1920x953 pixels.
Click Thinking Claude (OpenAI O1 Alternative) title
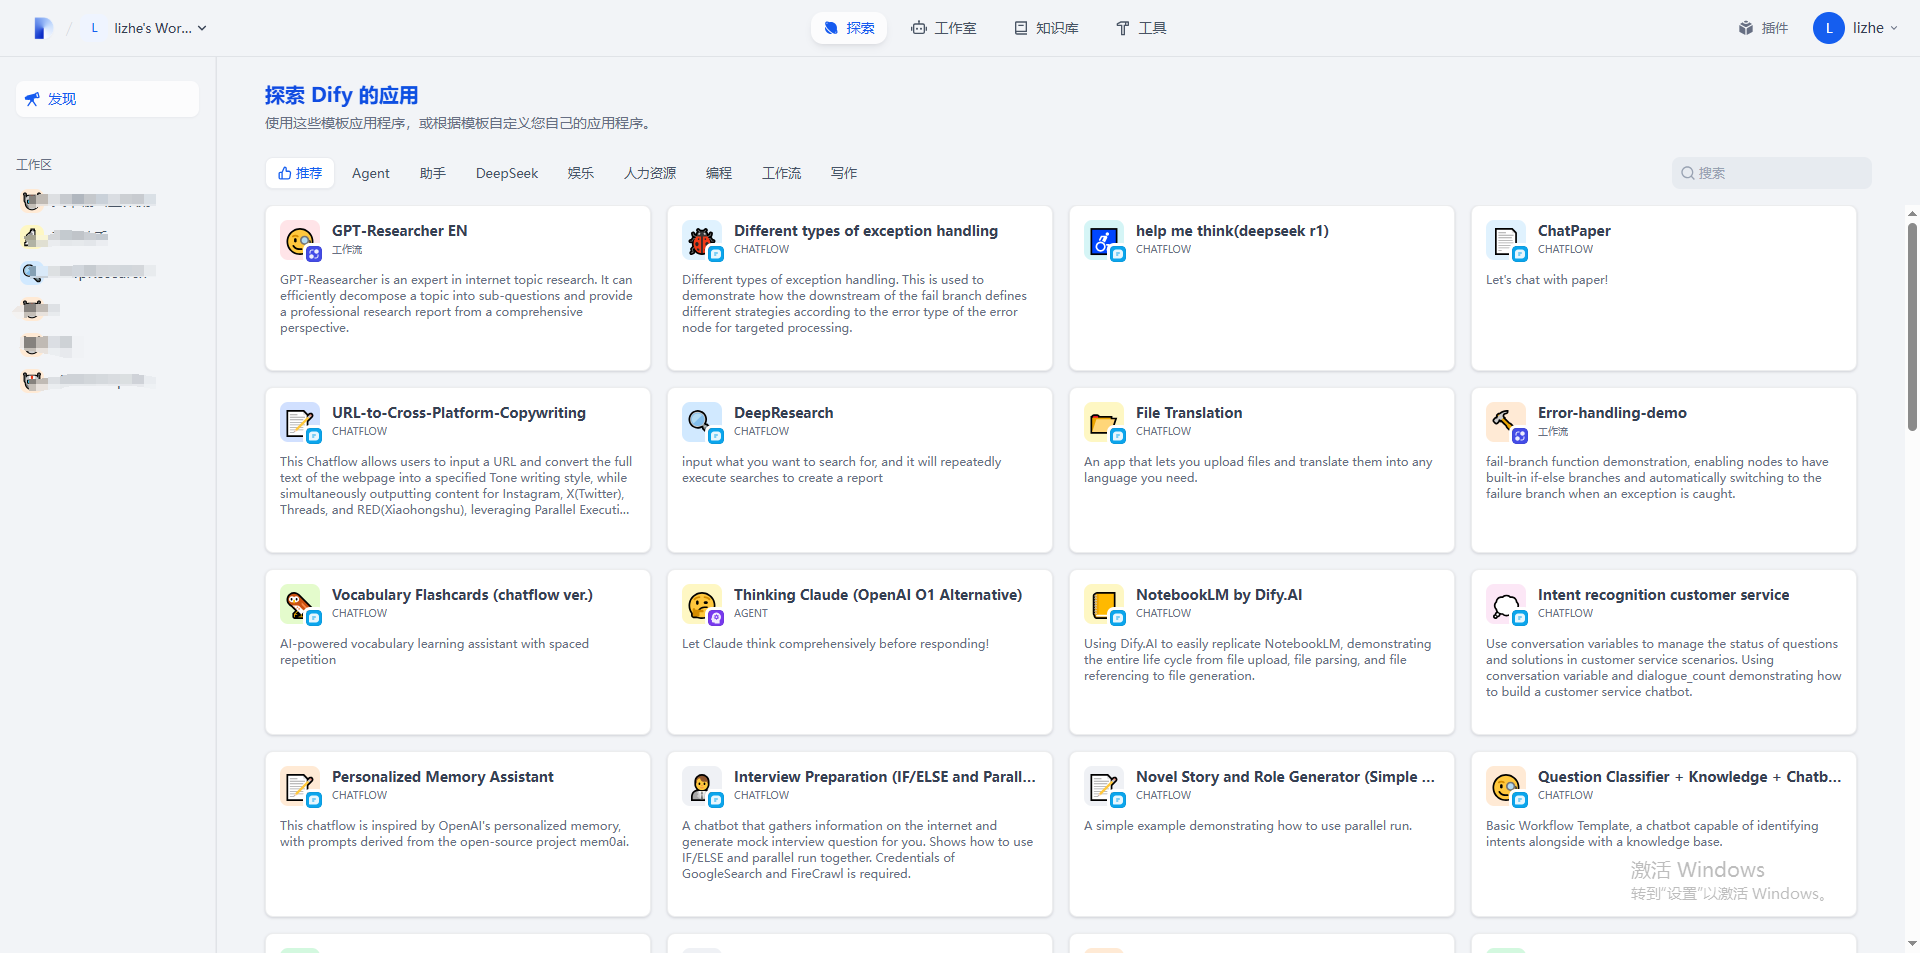pyautogui.click(x=878, y=595)
